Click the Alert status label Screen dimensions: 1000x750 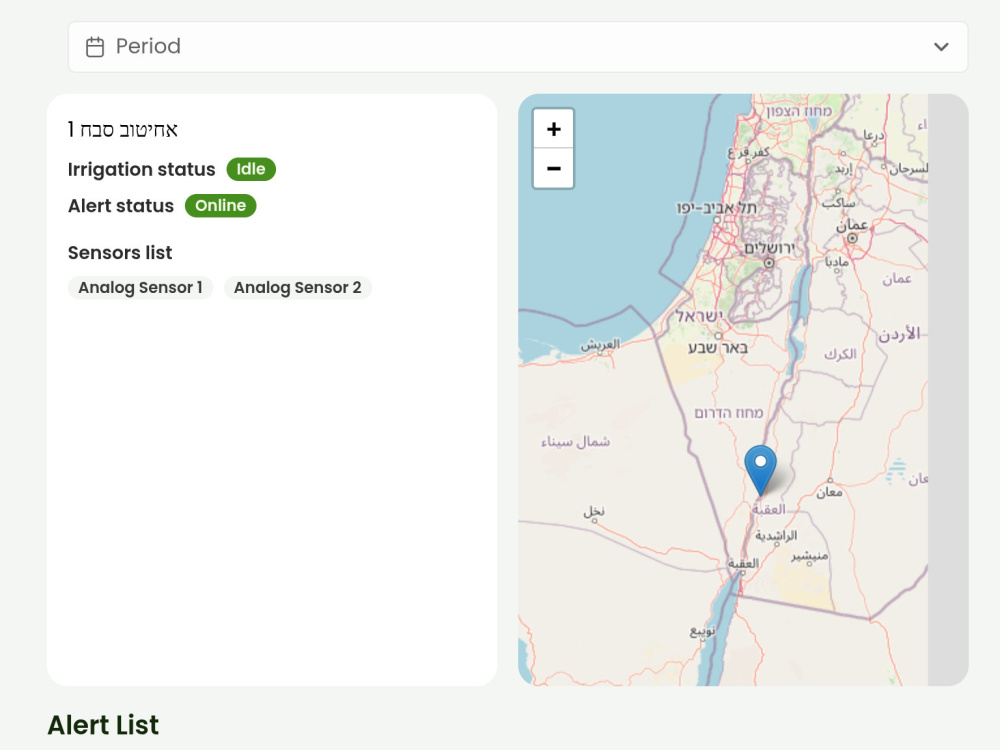pyautogui.click(x=121, y=206)
